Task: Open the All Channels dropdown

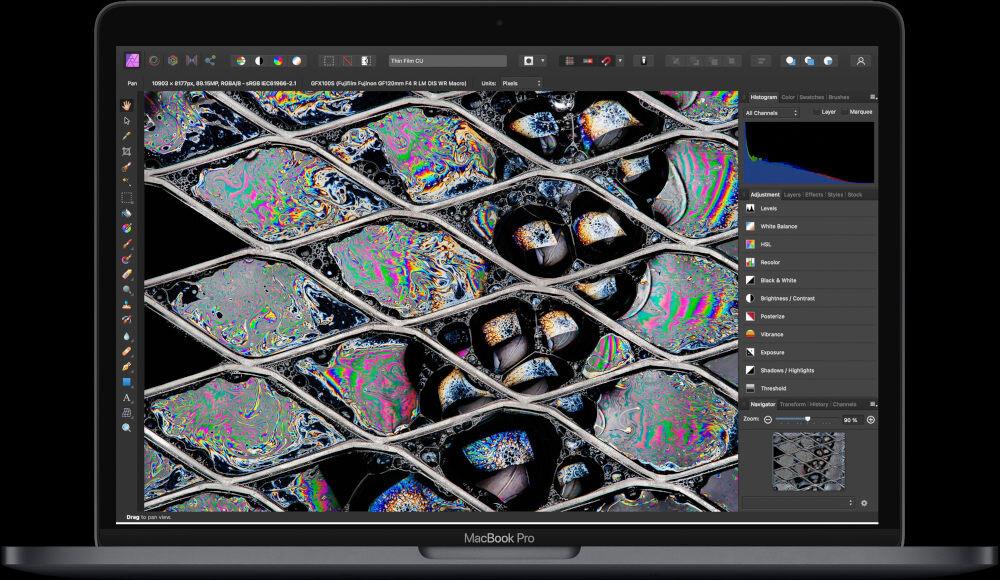Action: coord(771,113)
